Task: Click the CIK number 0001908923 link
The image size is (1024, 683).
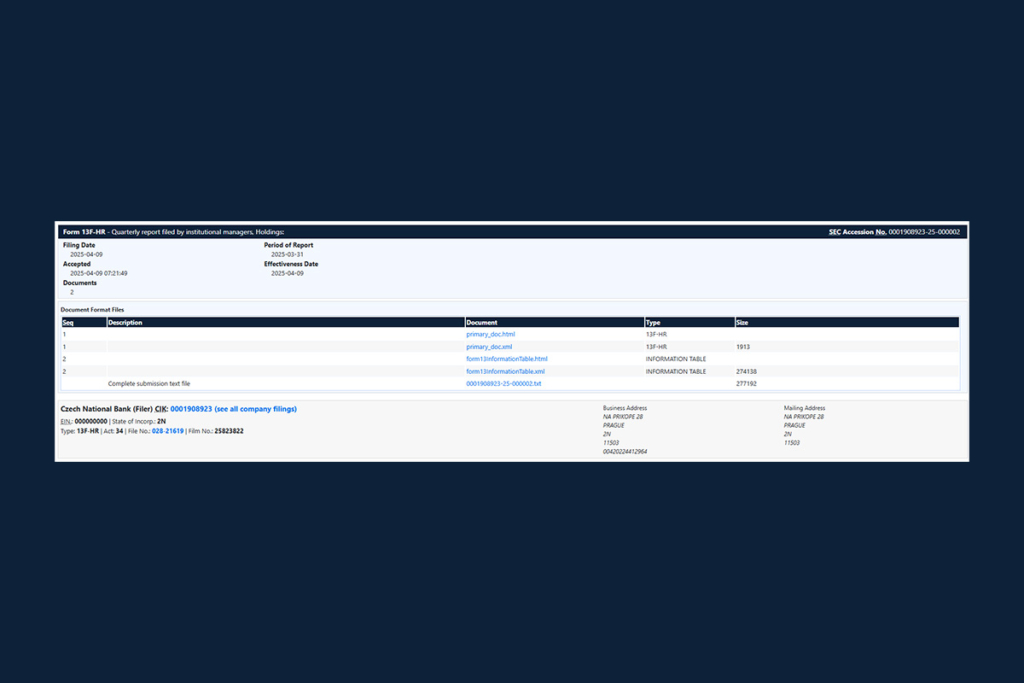Action: click(x=191, y=409)
